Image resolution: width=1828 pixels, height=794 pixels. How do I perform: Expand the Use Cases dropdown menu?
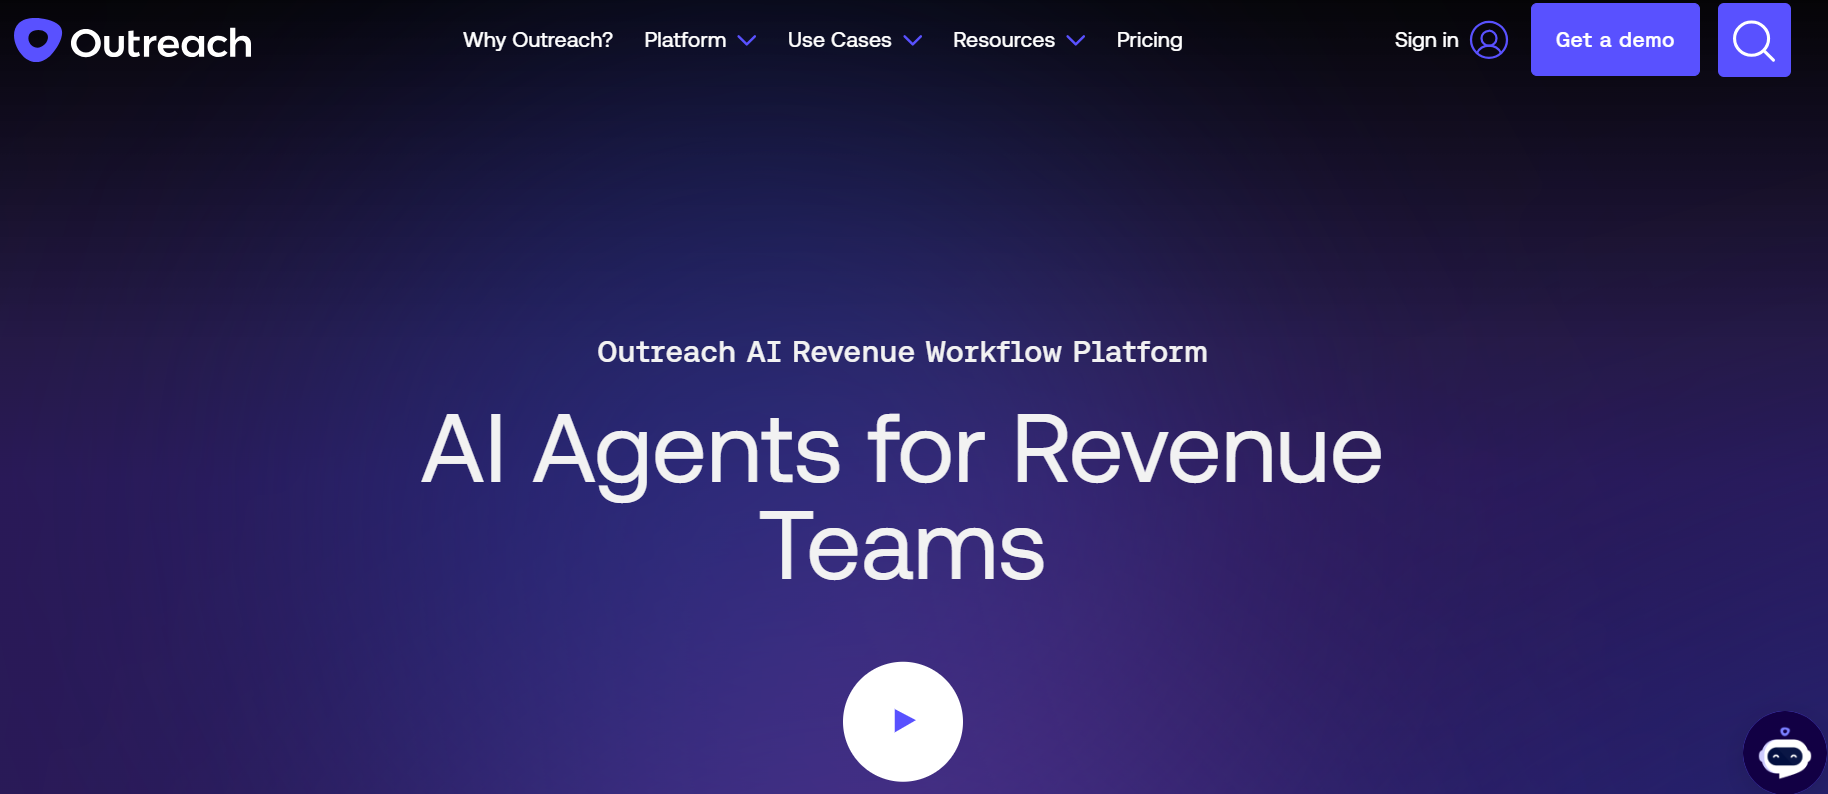pos(855,40)
